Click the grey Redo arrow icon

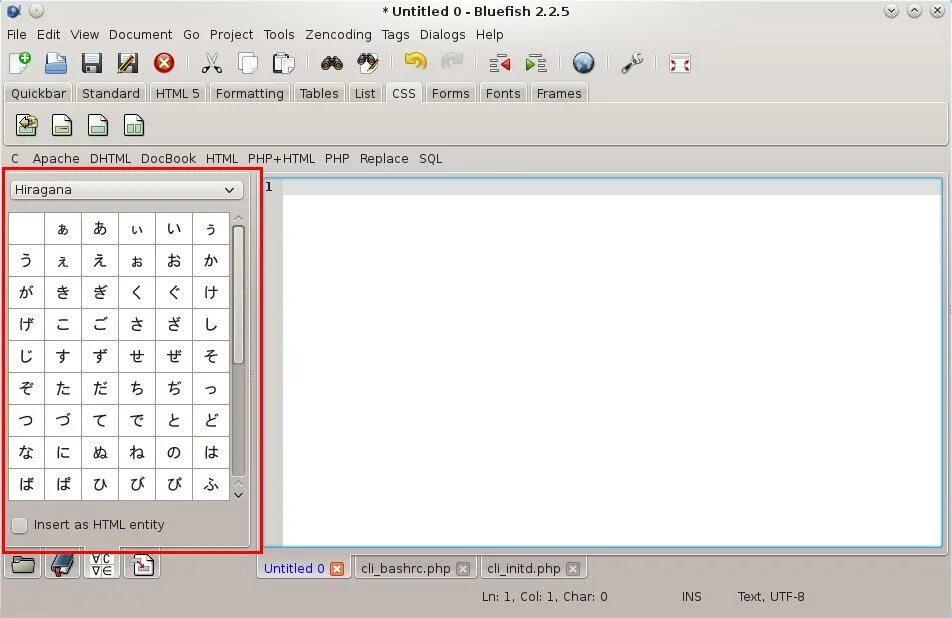(x=452, y=62)
